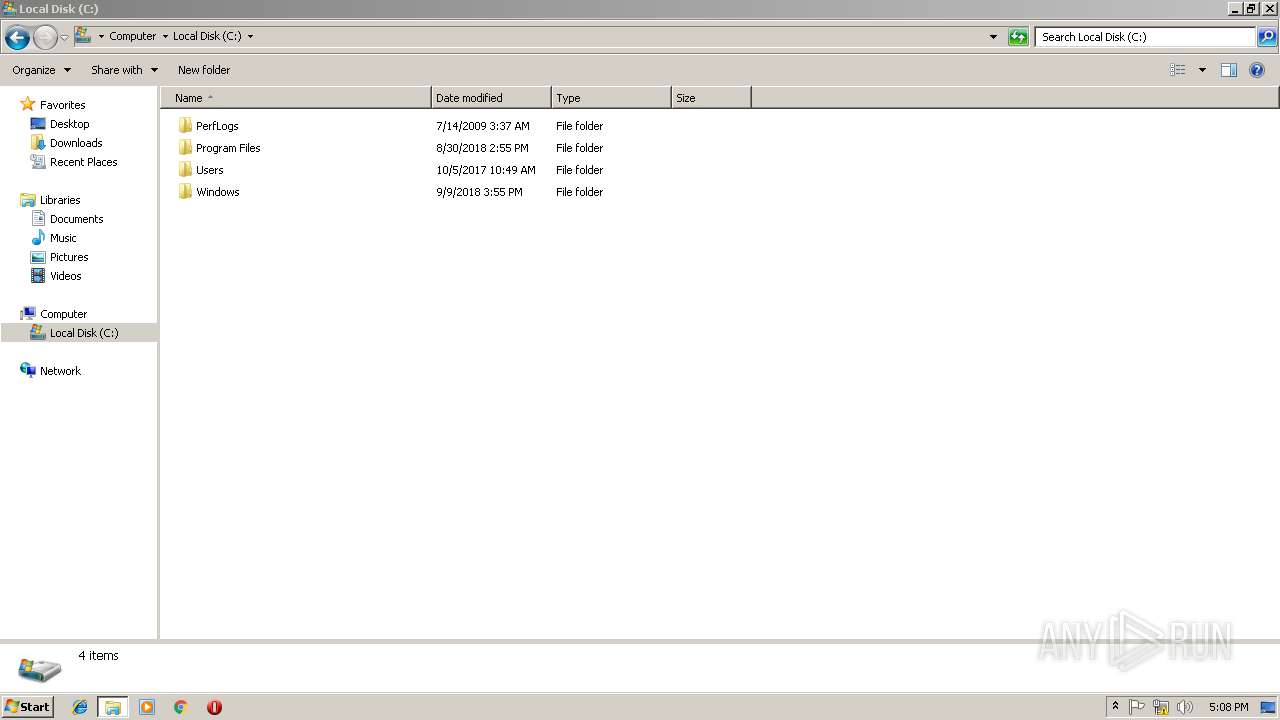Click Computer in the address bar
The height and width of the screenshot is (720, 1280).
(x=132, y=37)
